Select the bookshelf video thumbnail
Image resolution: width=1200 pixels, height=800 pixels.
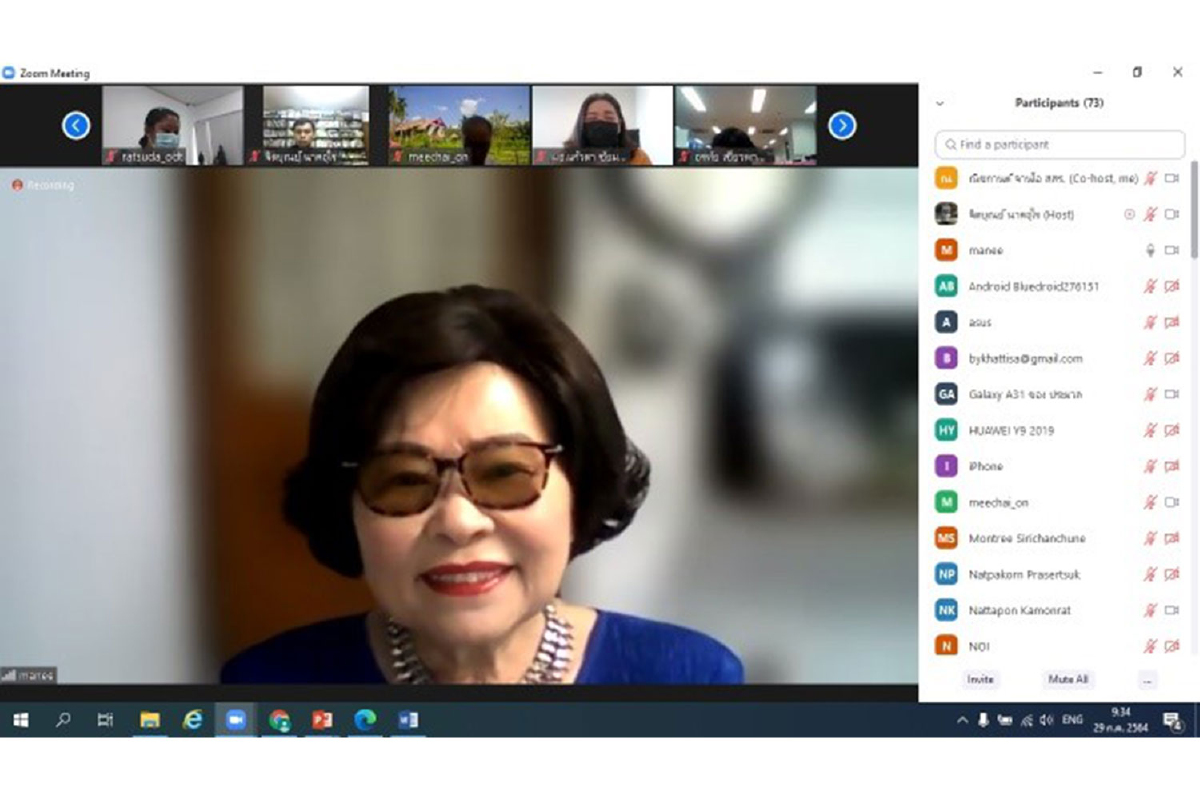(316, 125)
